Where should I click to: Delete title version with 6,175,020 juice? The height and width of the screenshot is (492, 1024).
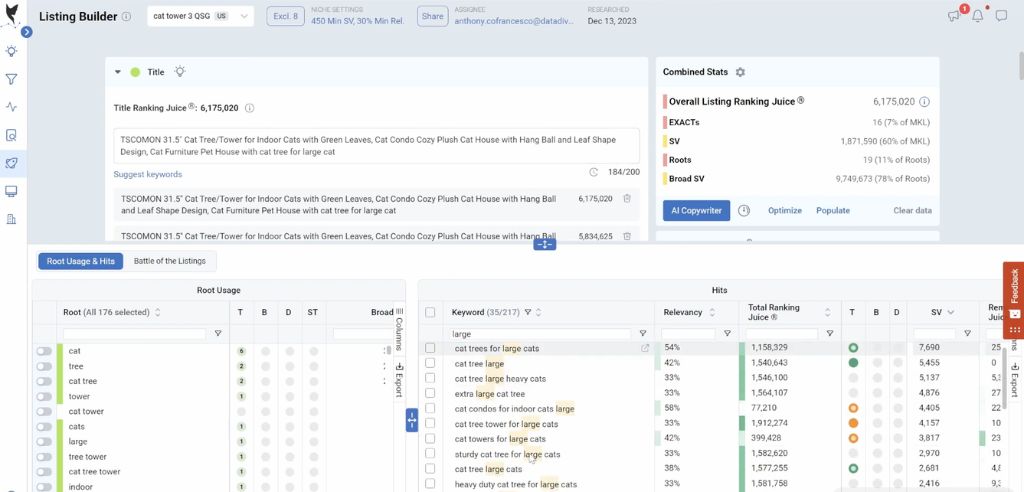(x=627, y=199)
